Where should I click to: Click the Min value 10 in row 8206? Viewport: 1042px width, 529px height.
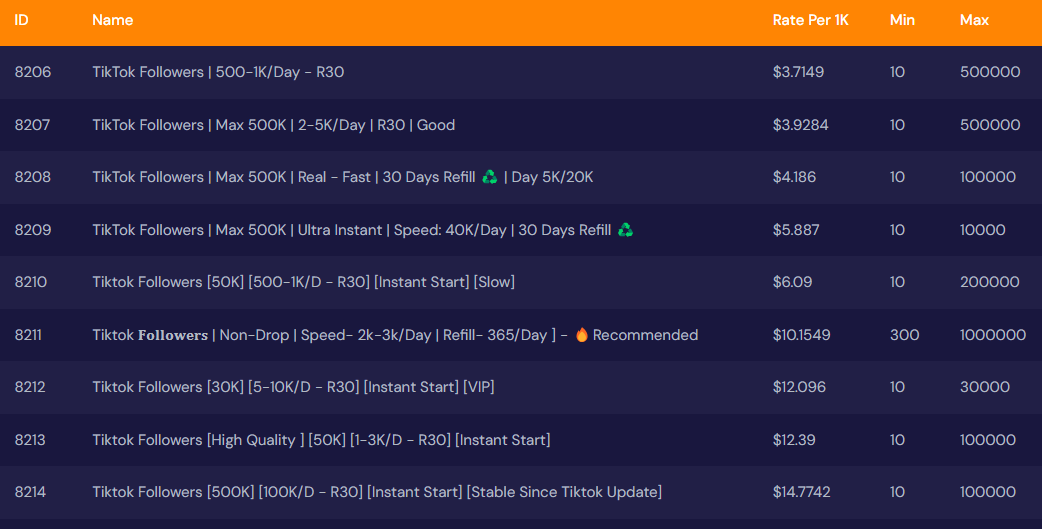click(x=897, y=72)
